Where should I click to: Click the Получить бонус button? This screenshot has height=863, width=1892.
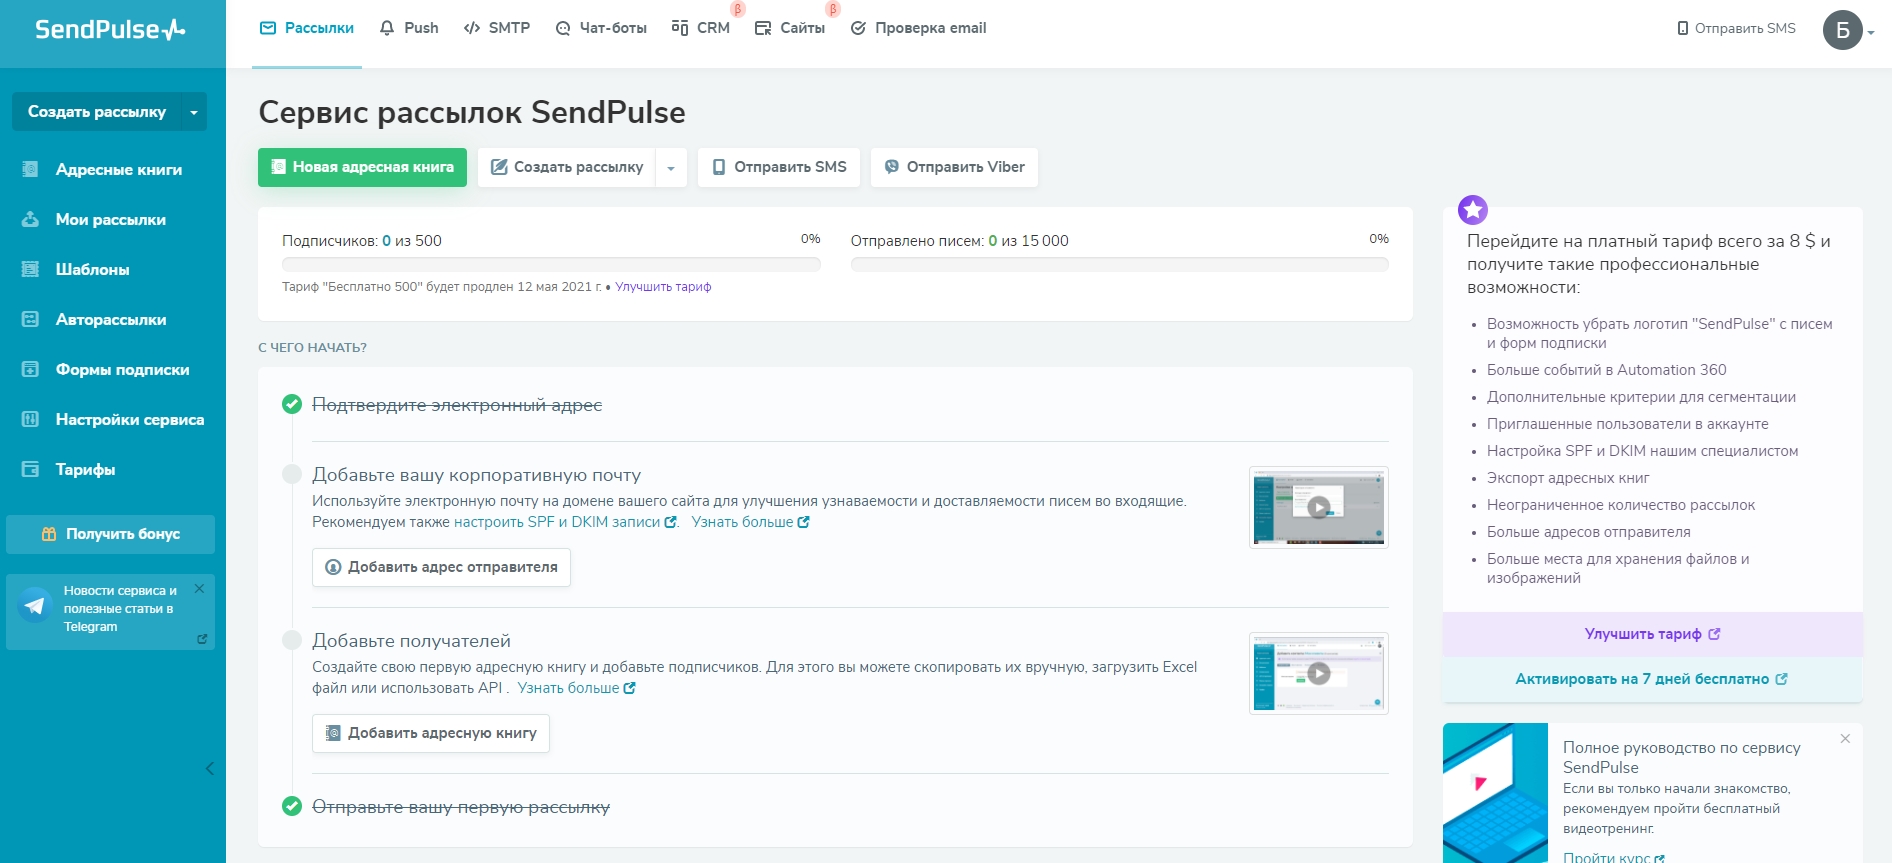click(x=110, y=534)
